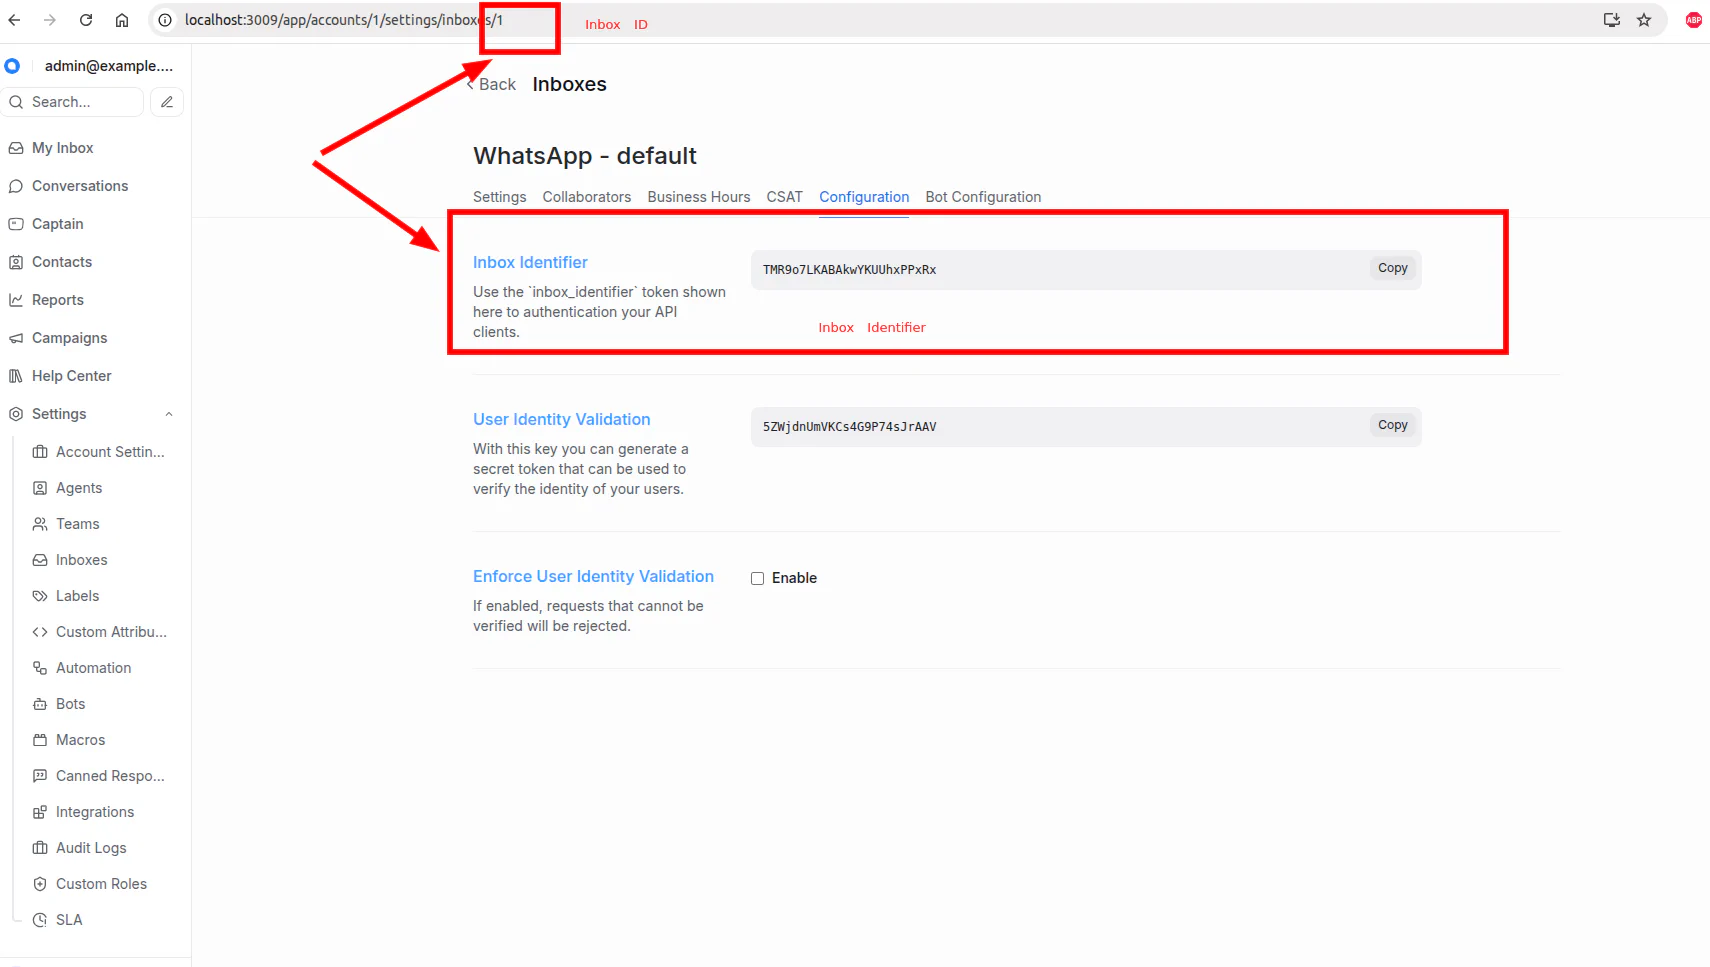This screenshot has width=1710, height=967.
Task: Click the Agents icon under Settings
Action: point(40,488)
